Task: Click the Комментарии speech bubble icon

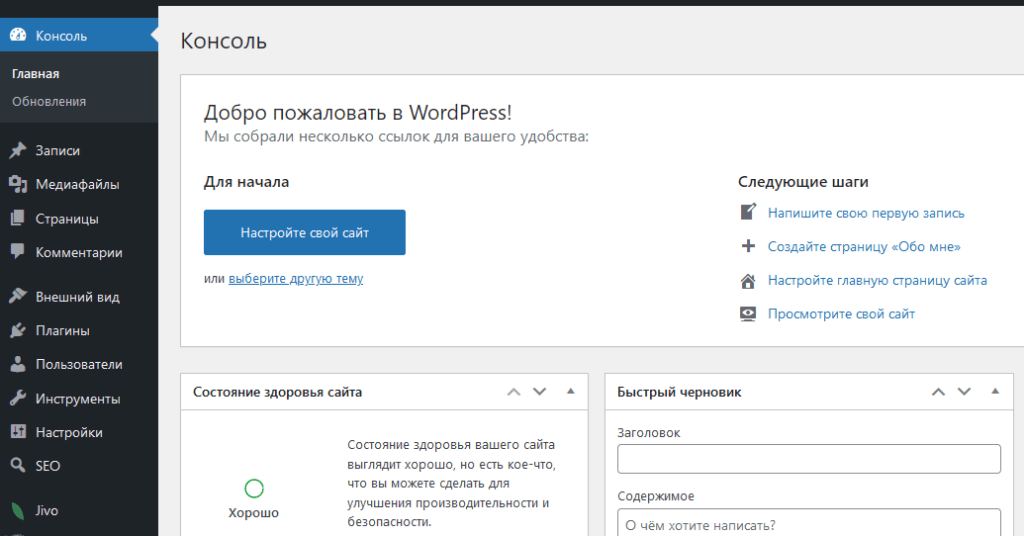Action: tap(18, 252)
